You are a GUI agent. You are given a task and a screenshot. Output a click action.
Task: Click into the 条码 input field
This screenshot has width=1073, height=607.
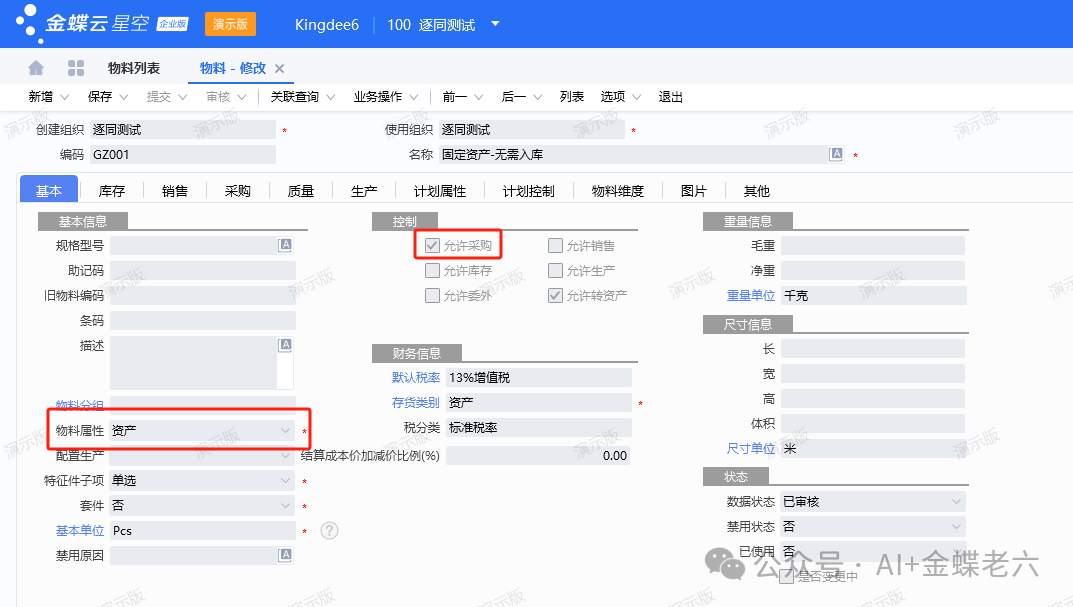coord(202,320)
